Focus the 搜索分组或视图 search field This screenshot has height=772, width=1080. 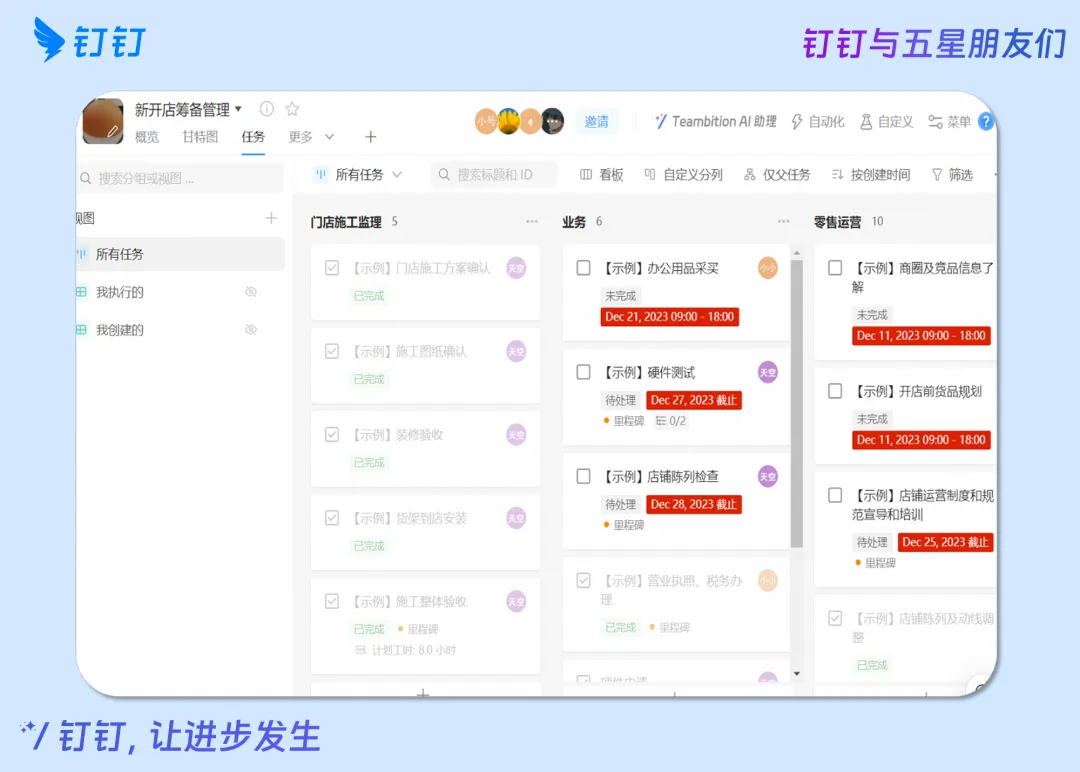coord(180,178)
